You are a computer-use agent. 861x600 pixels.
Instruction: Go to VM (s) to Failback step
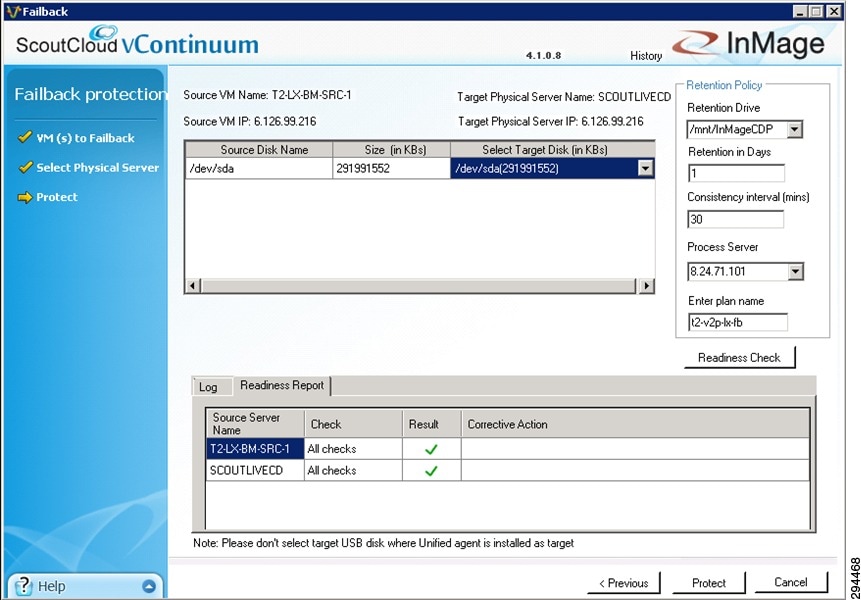(x=85, y=138)
